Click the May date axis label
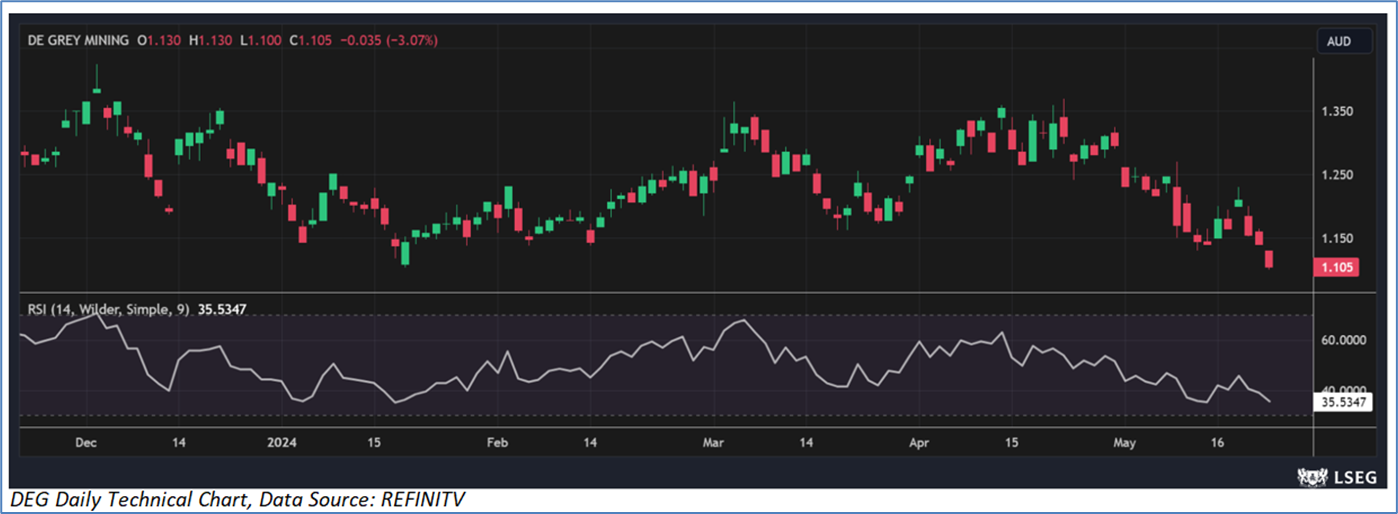Screen dimensions: 1398x514 tap(1126, 441)
